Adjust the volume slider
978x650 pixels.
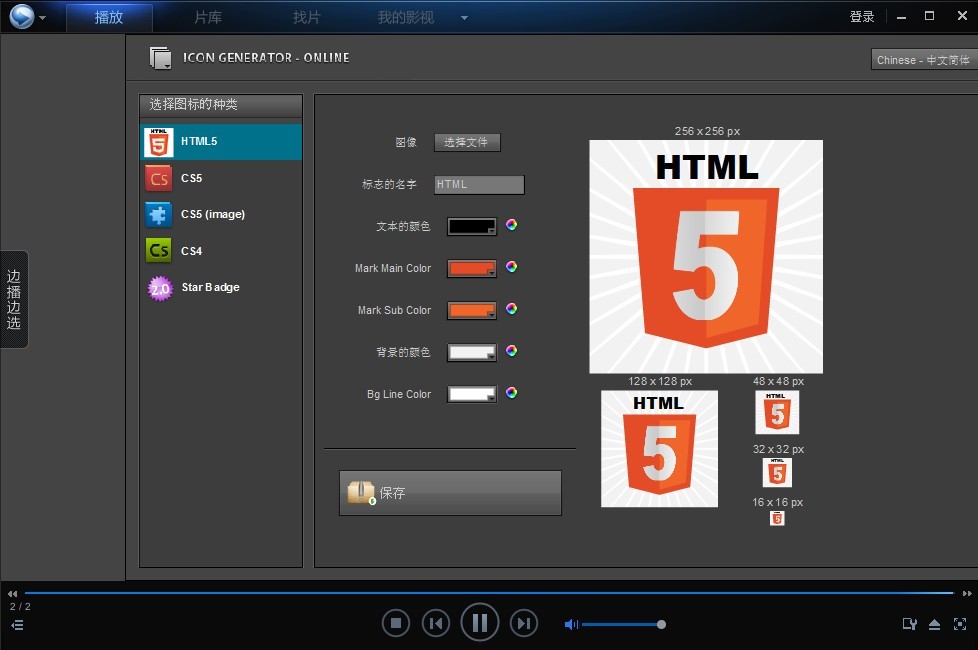(x=622, y=624)
